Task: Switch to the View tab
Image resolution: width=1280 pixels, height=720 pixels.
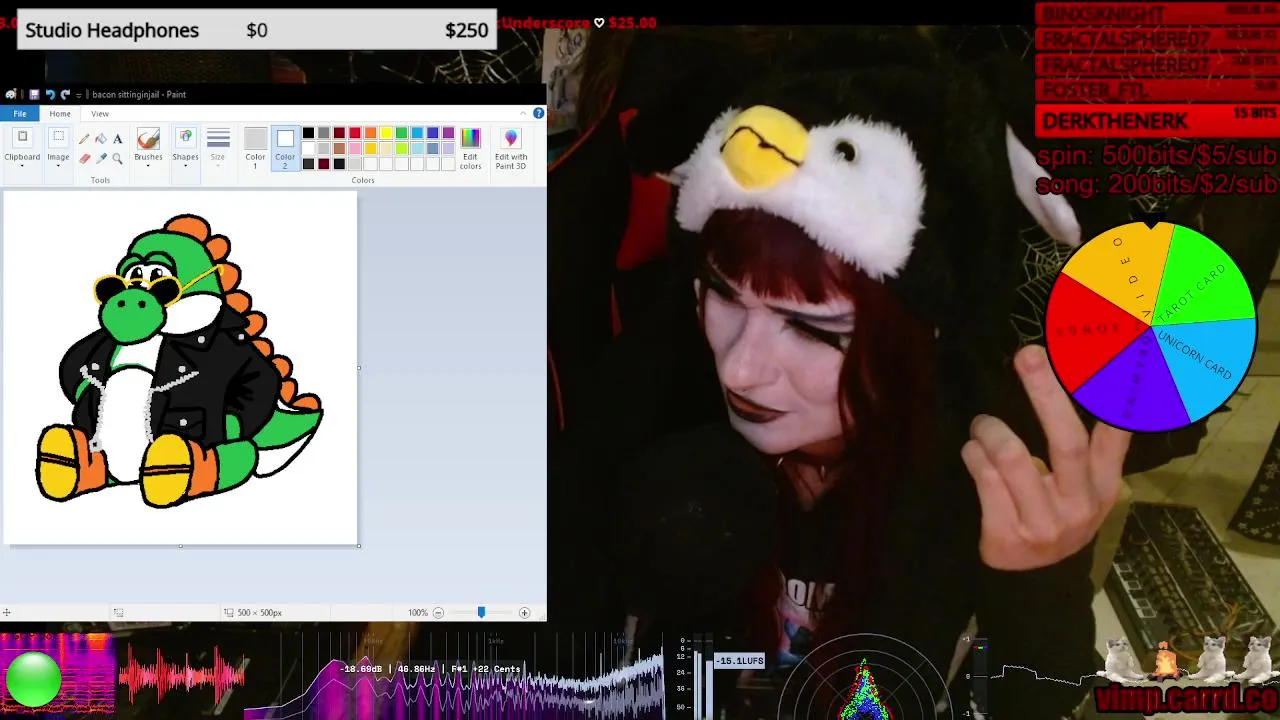Action: click(100, 114)
